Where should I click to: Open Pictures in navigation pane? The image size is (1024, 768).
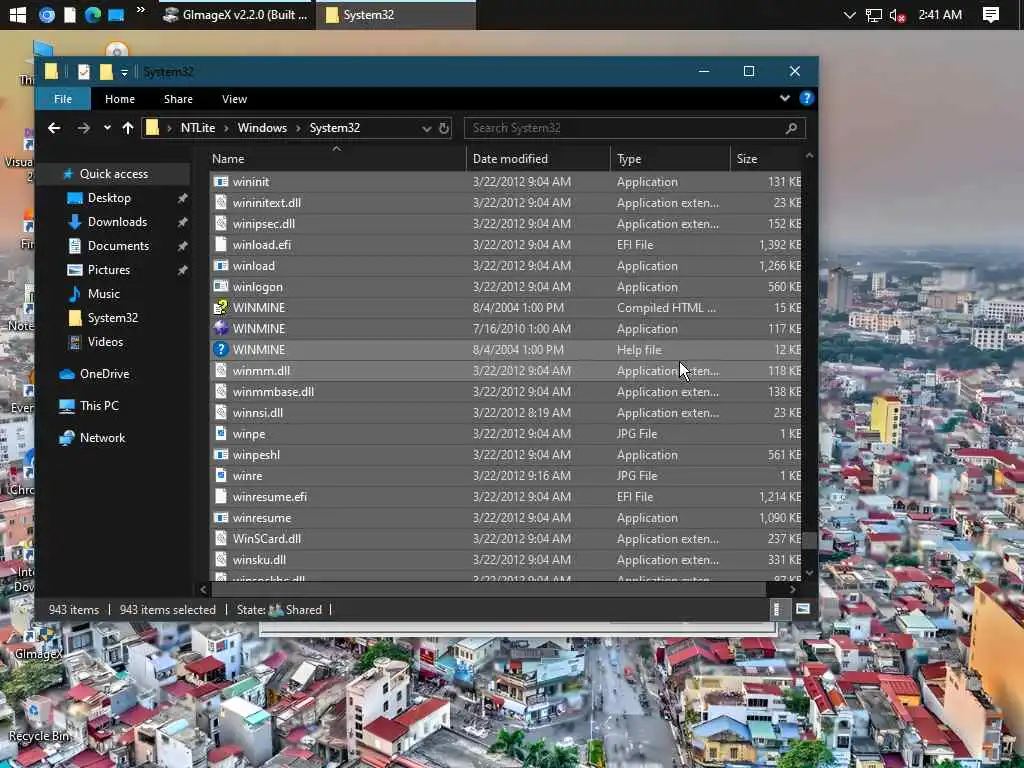108,270
